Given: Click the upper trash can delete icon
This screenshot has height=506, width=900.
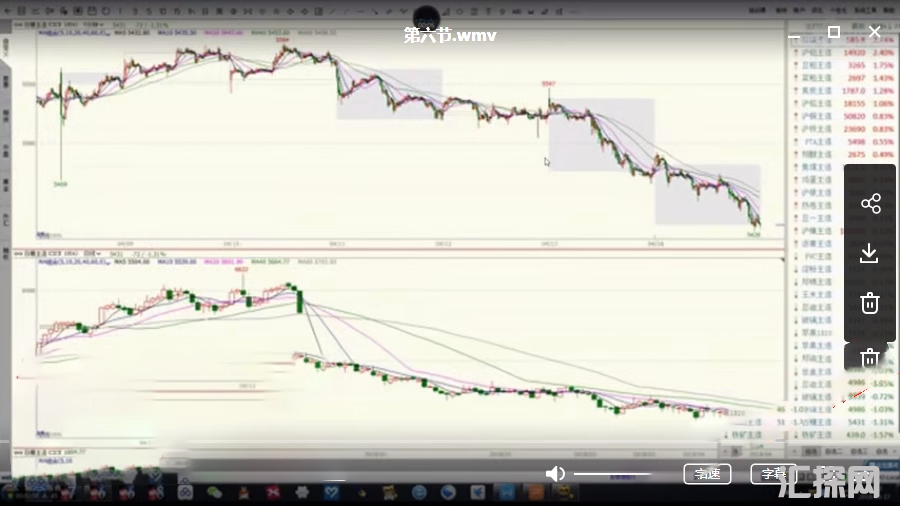Looking at the screenshot, I should click(870, 303).
